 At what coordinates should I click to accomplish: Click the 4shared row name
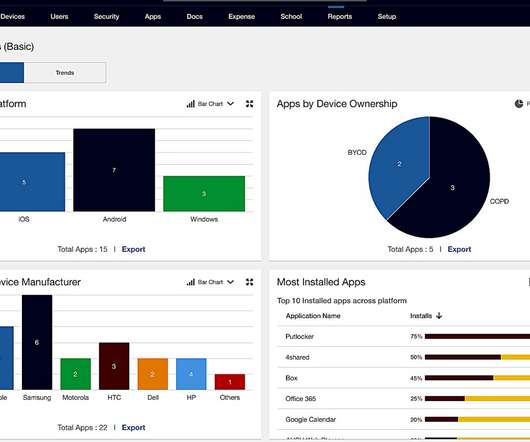[x=297, y=357]
